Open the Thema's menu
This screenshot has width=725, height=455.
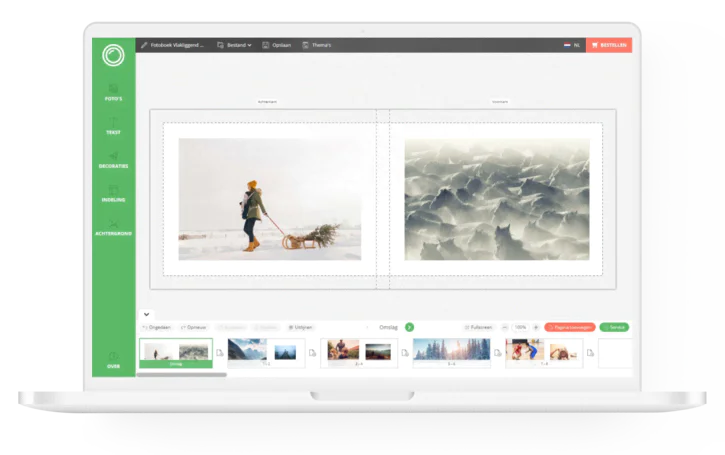316,45
